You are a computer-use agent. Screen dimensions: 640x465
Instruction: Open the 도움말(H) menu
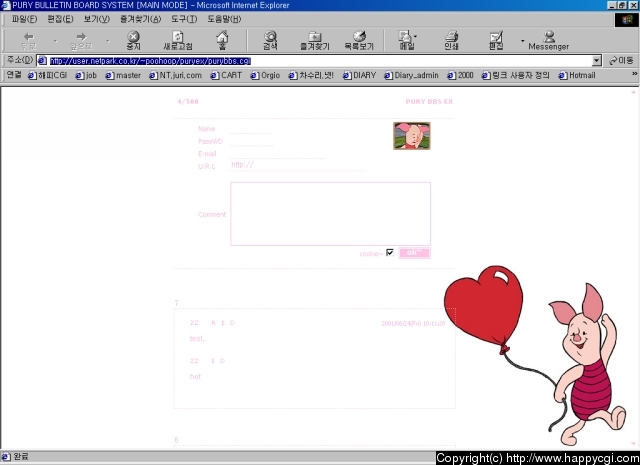tap(224, 19)
